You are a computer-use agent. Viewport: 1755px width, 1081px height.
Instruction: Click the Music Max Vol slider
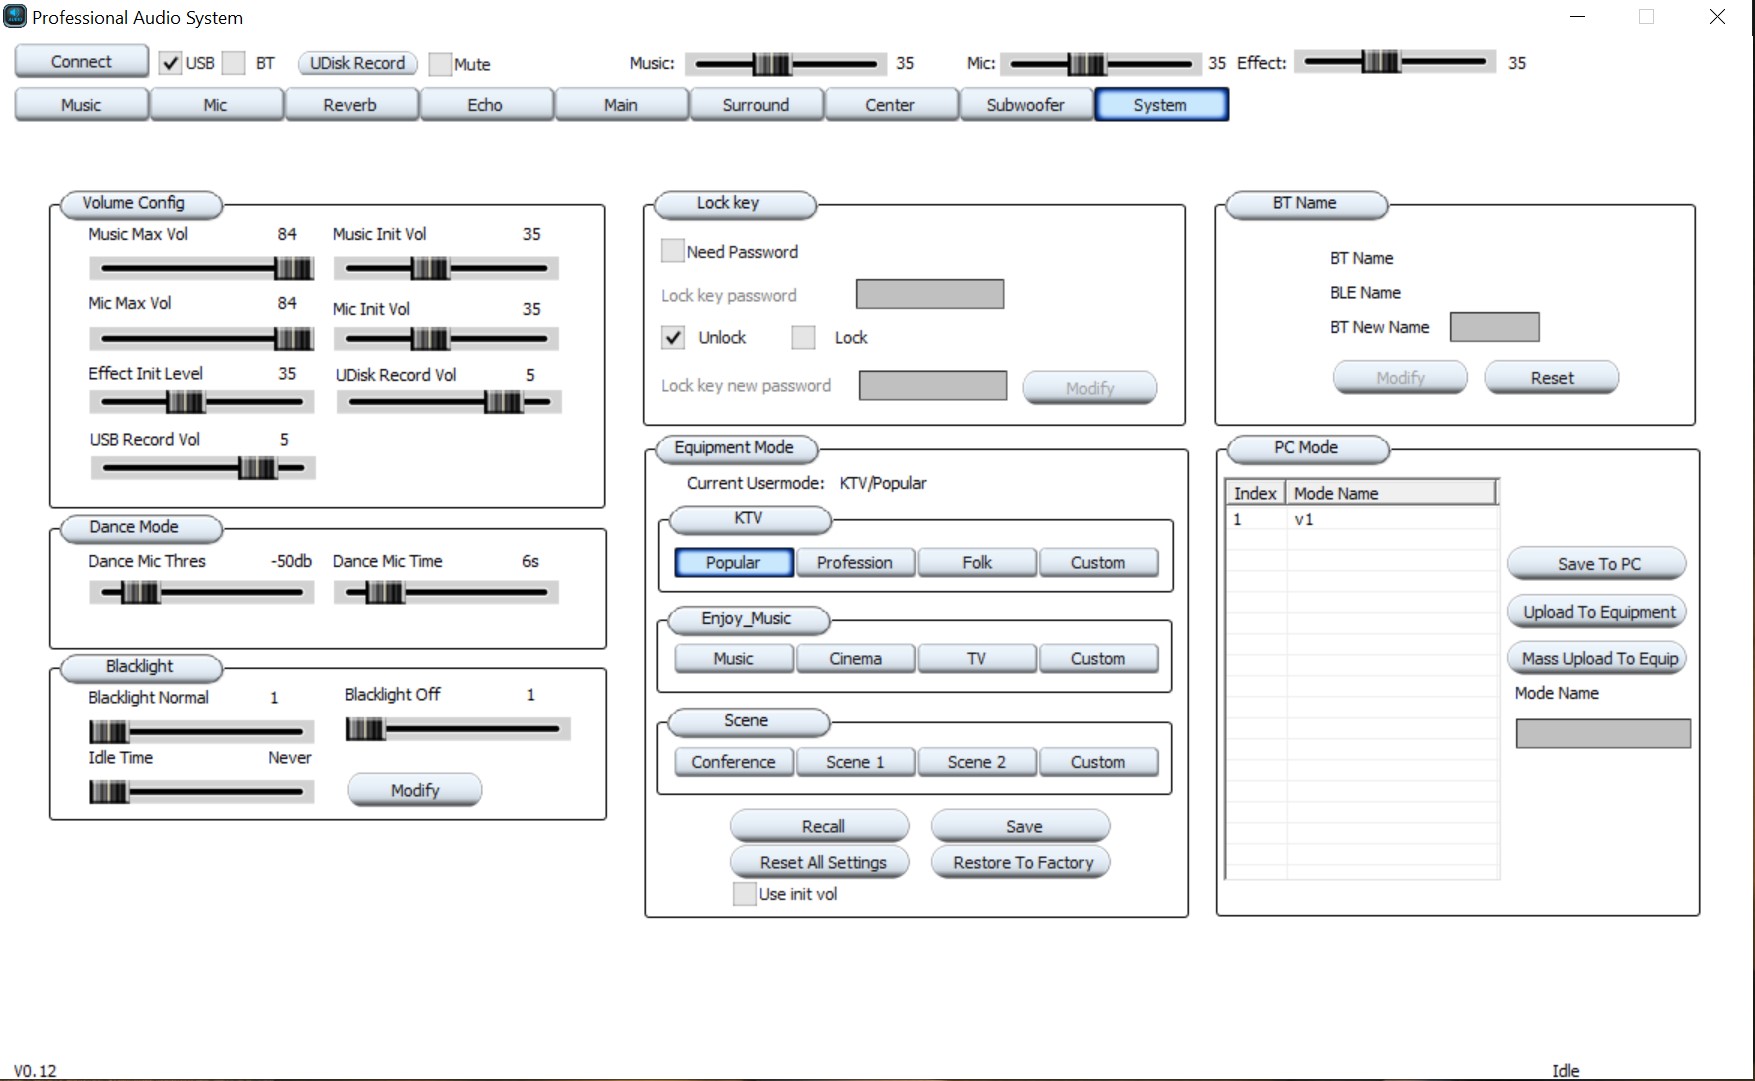click(x=201, y=268)
